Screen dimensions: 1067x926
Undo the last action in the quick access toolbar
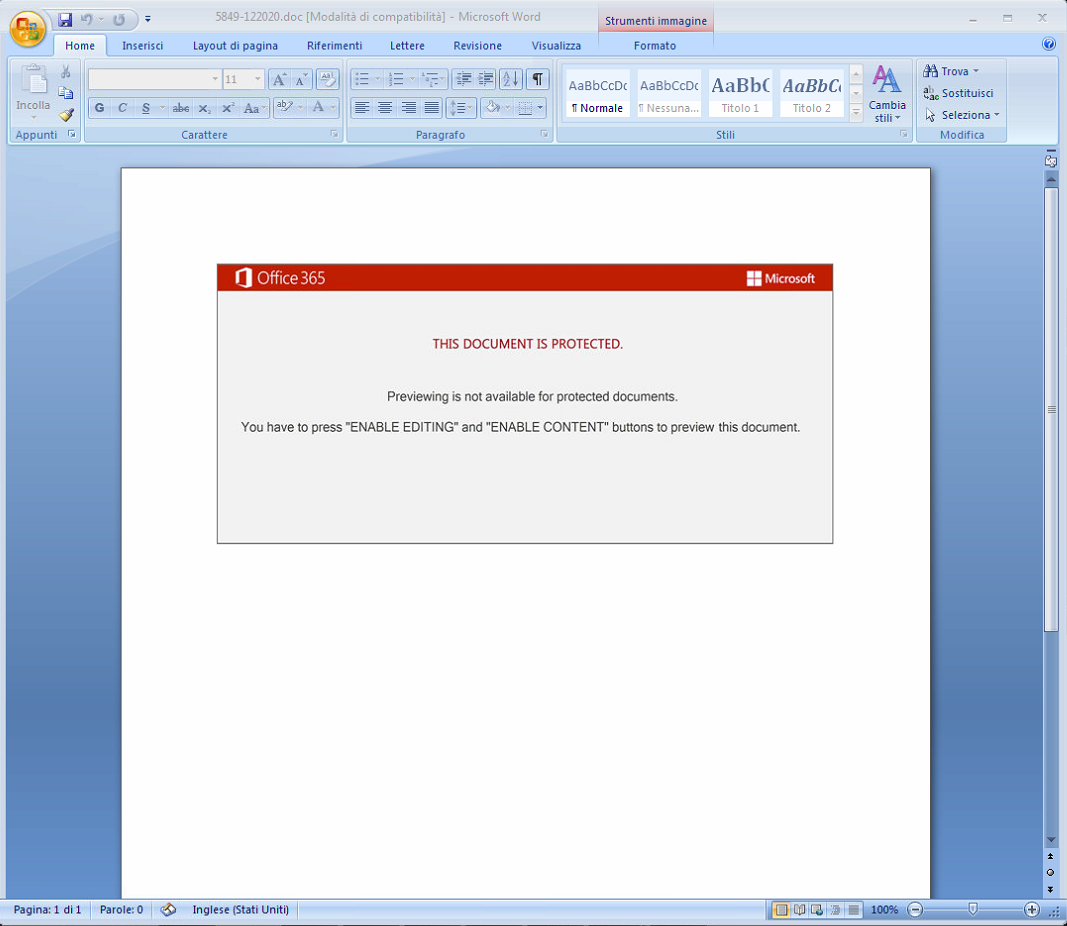86,20
